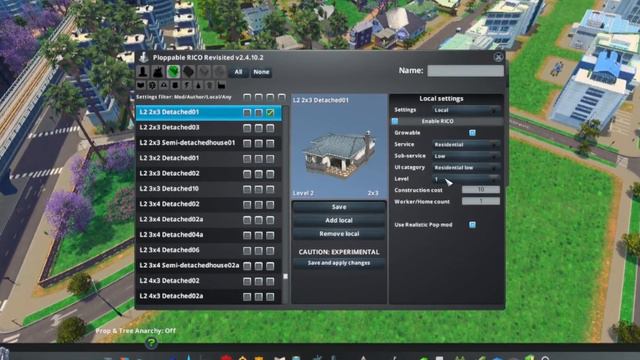Select the sixth greyed-out category filter icon
The image size is (640, 360).
pyautogui.click(x=220, y=72)
